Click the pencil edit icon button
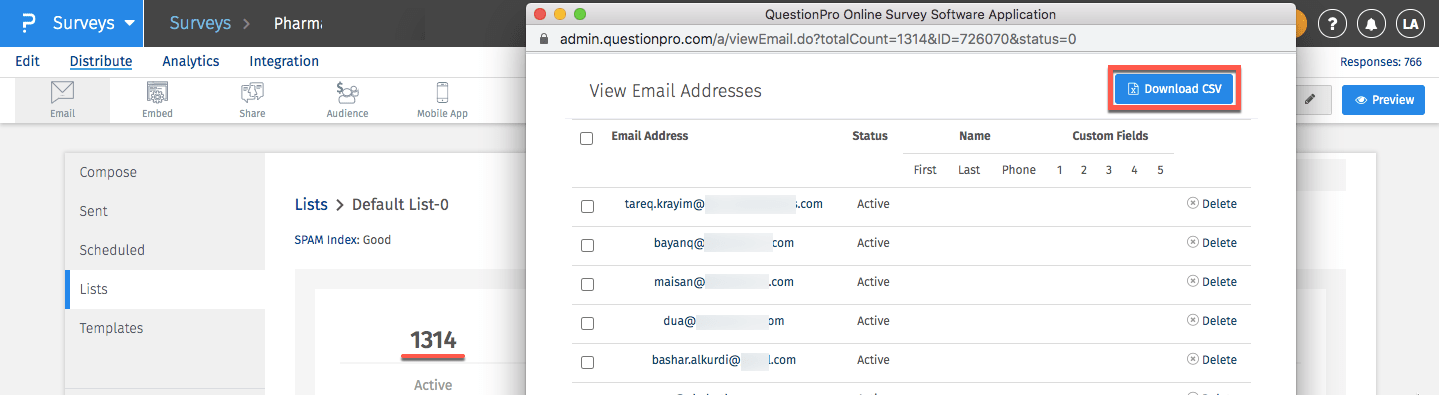 tap(1310, 99)
